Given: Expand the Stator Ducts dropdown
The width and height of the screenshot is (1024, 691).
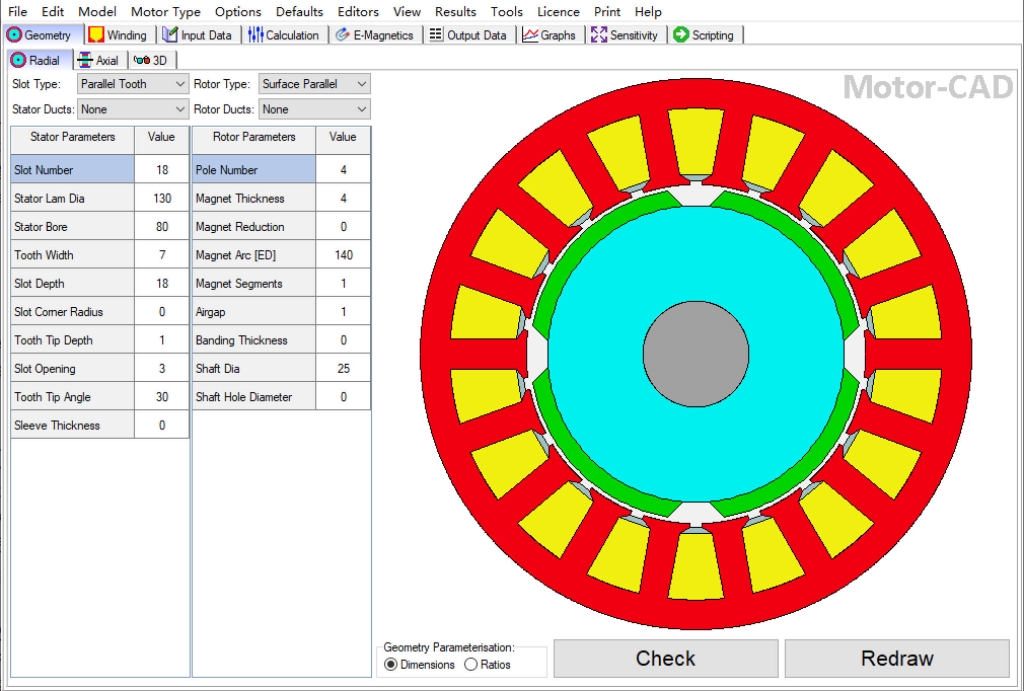Looking at the screenshot, I should coord(133,109).
